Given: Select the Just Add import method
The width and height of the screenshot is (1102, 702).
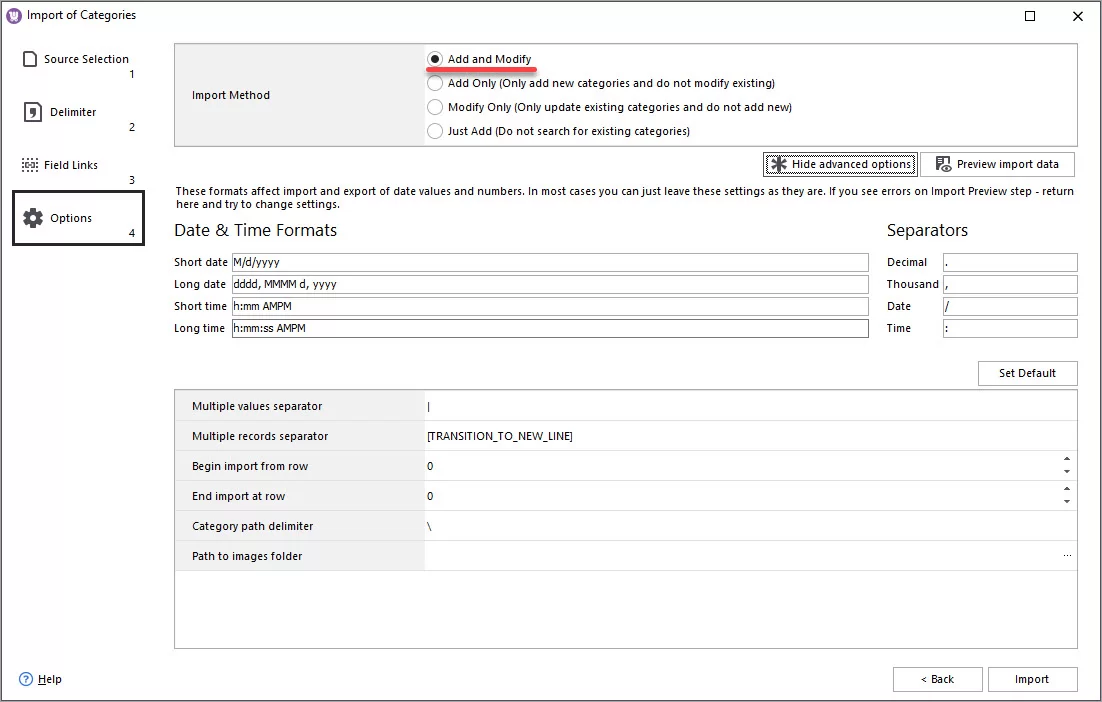Looking at the screenshot, I should [x=435, y=130].
